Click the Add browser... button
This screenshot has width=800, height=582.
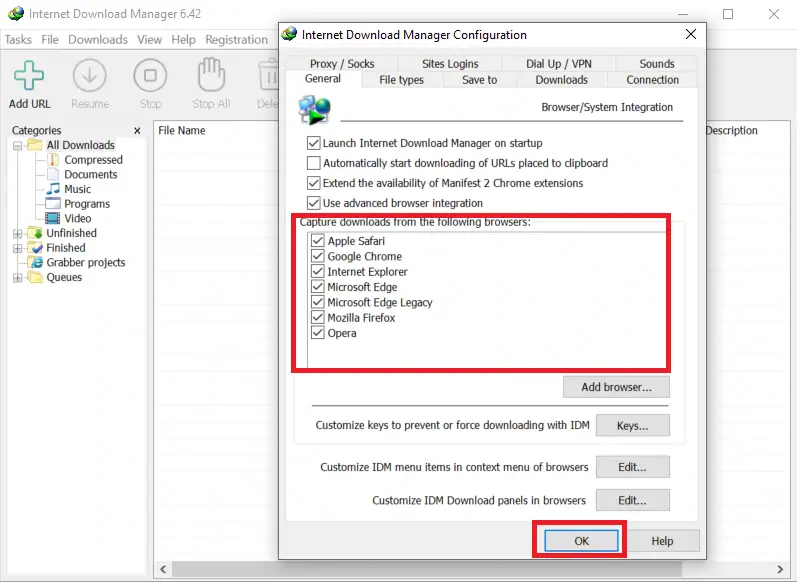coord(616,387)
